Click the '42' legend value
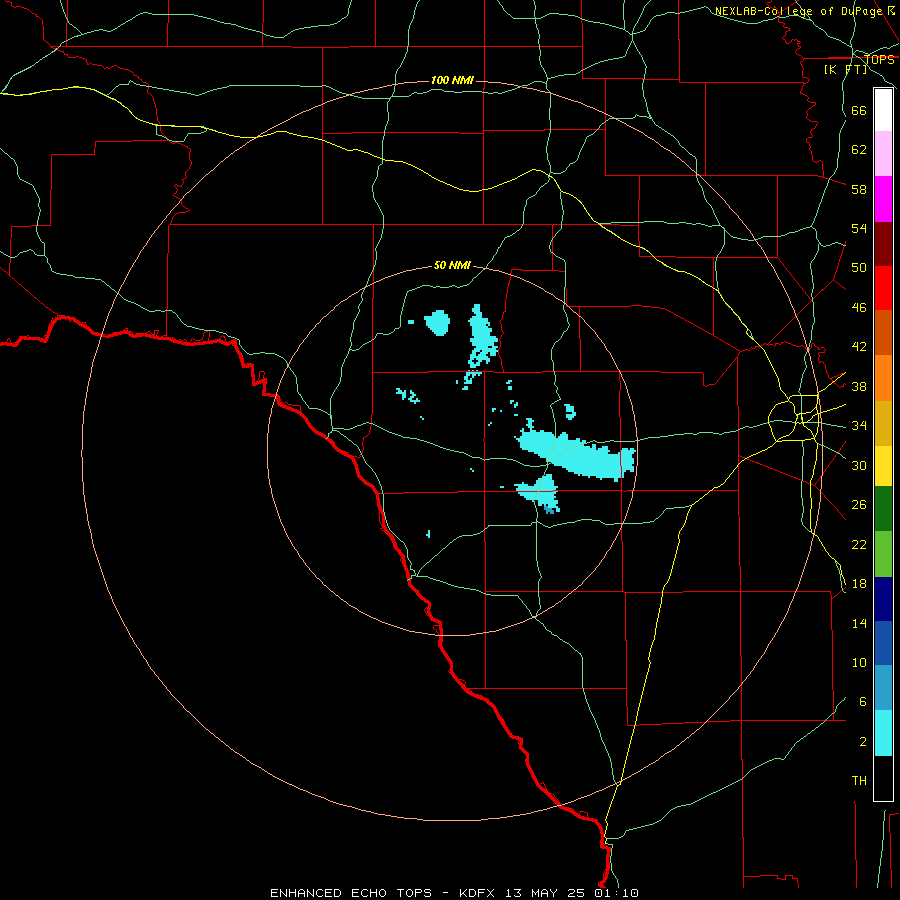The height and width of the screenshot is (900, 900). 859,346
